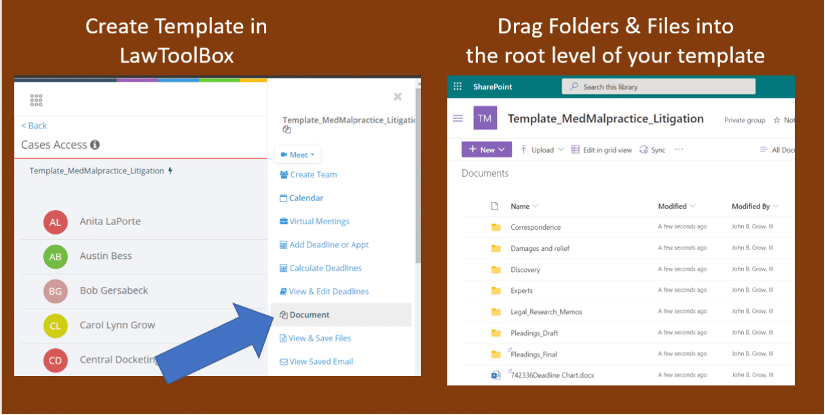The width and height of the screenshot is (825, 415).
Task: Open the Calendar menu item
Action: pyautogui.click(x=301, y=198)
